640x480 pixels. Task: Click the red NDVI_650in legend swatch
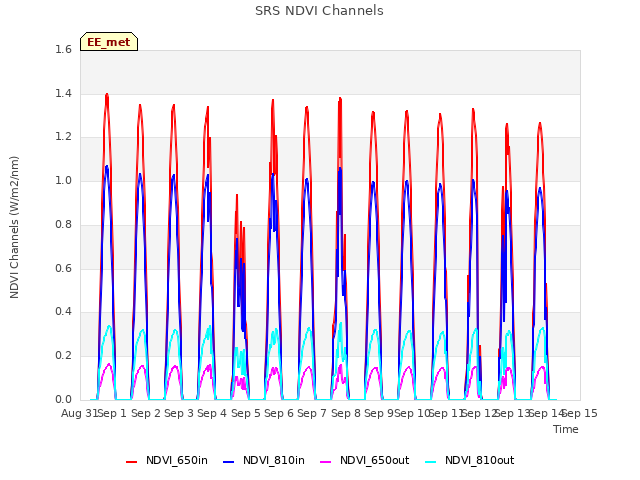click(x=131, y=461)
